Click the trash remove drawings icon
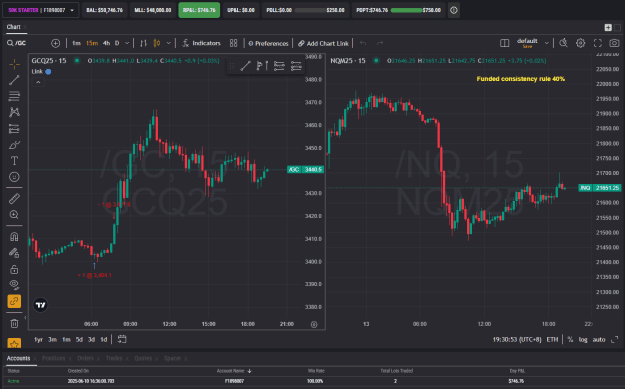The image size is (625, 389). 14,324
